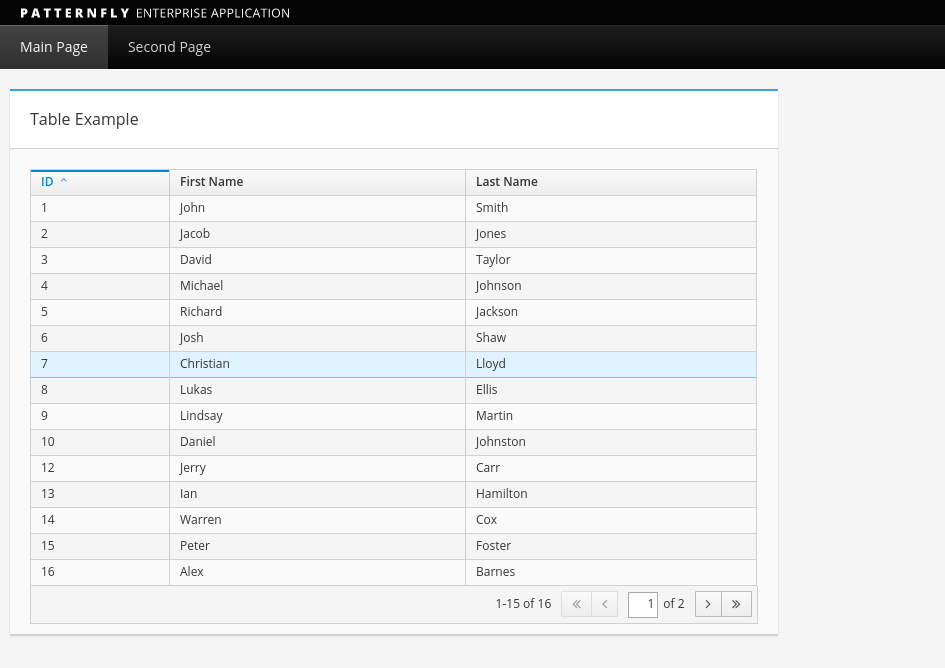
Task: Select the first name cell Jacob
Action: tap(318, 234)
